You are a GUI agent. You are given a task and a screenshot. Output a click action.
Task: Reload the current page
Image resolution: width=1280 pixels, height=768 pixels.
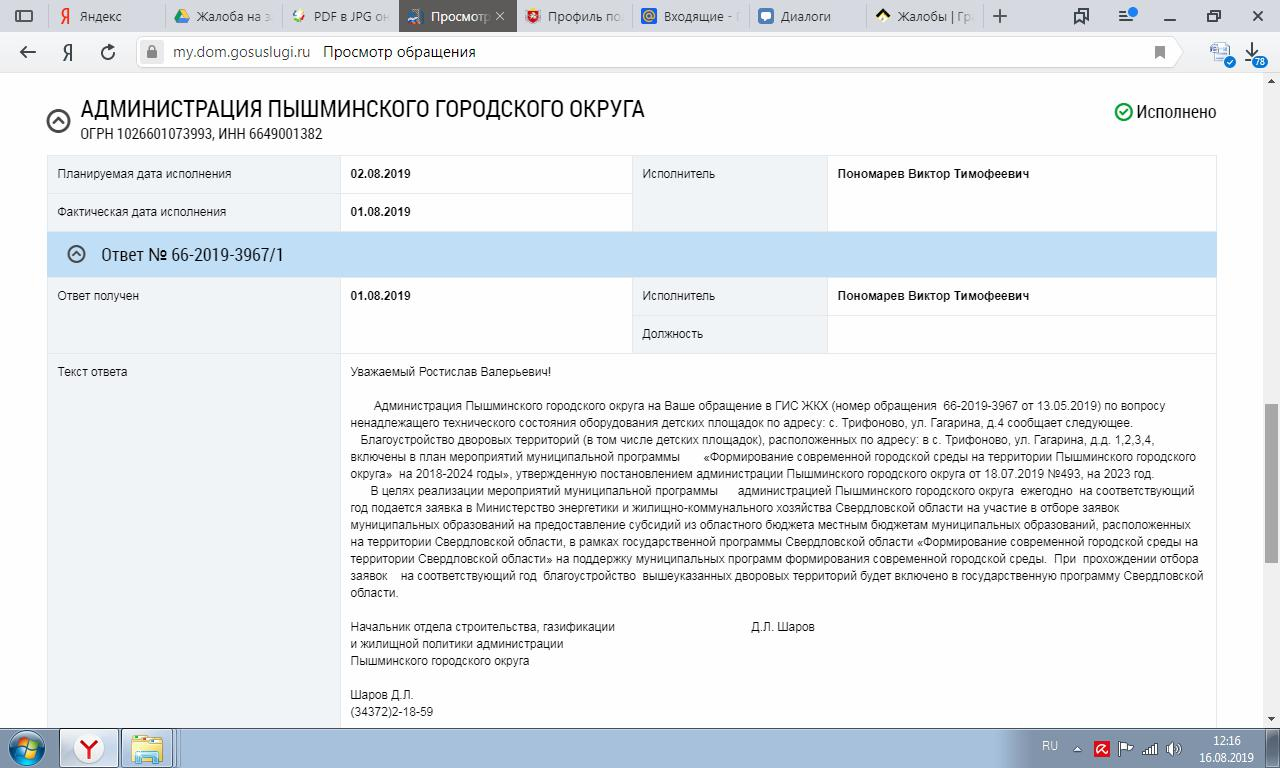[x=108, y=52]
